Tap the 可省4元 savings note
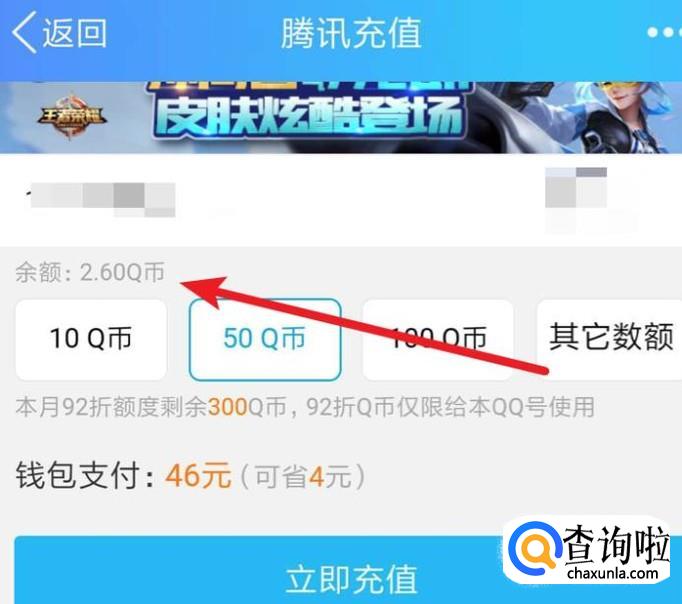Image resolution: width=682 pixels, height=604 pixels. [x=302, y=477]
